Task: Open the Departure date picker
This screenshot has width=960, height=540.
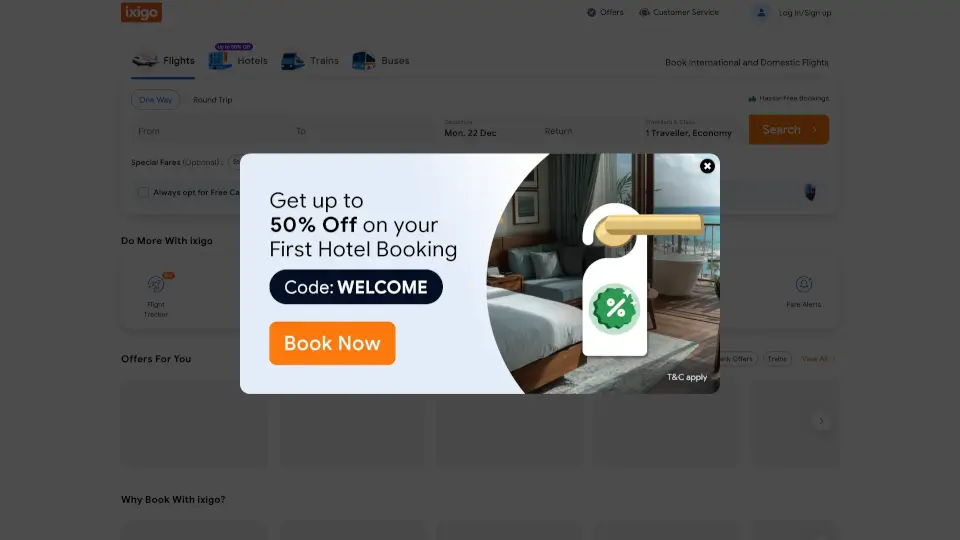Action: (487, 129)
